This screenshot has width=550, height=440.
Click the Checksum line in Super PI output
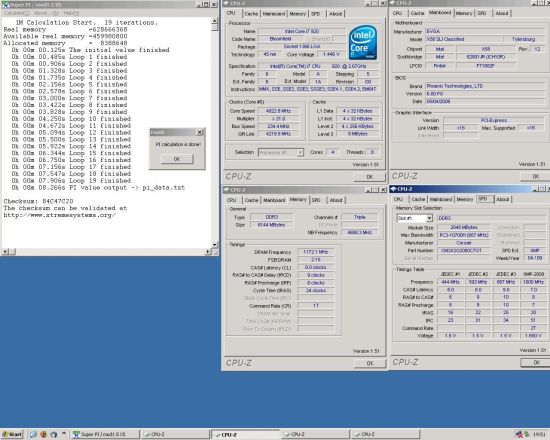39,201
